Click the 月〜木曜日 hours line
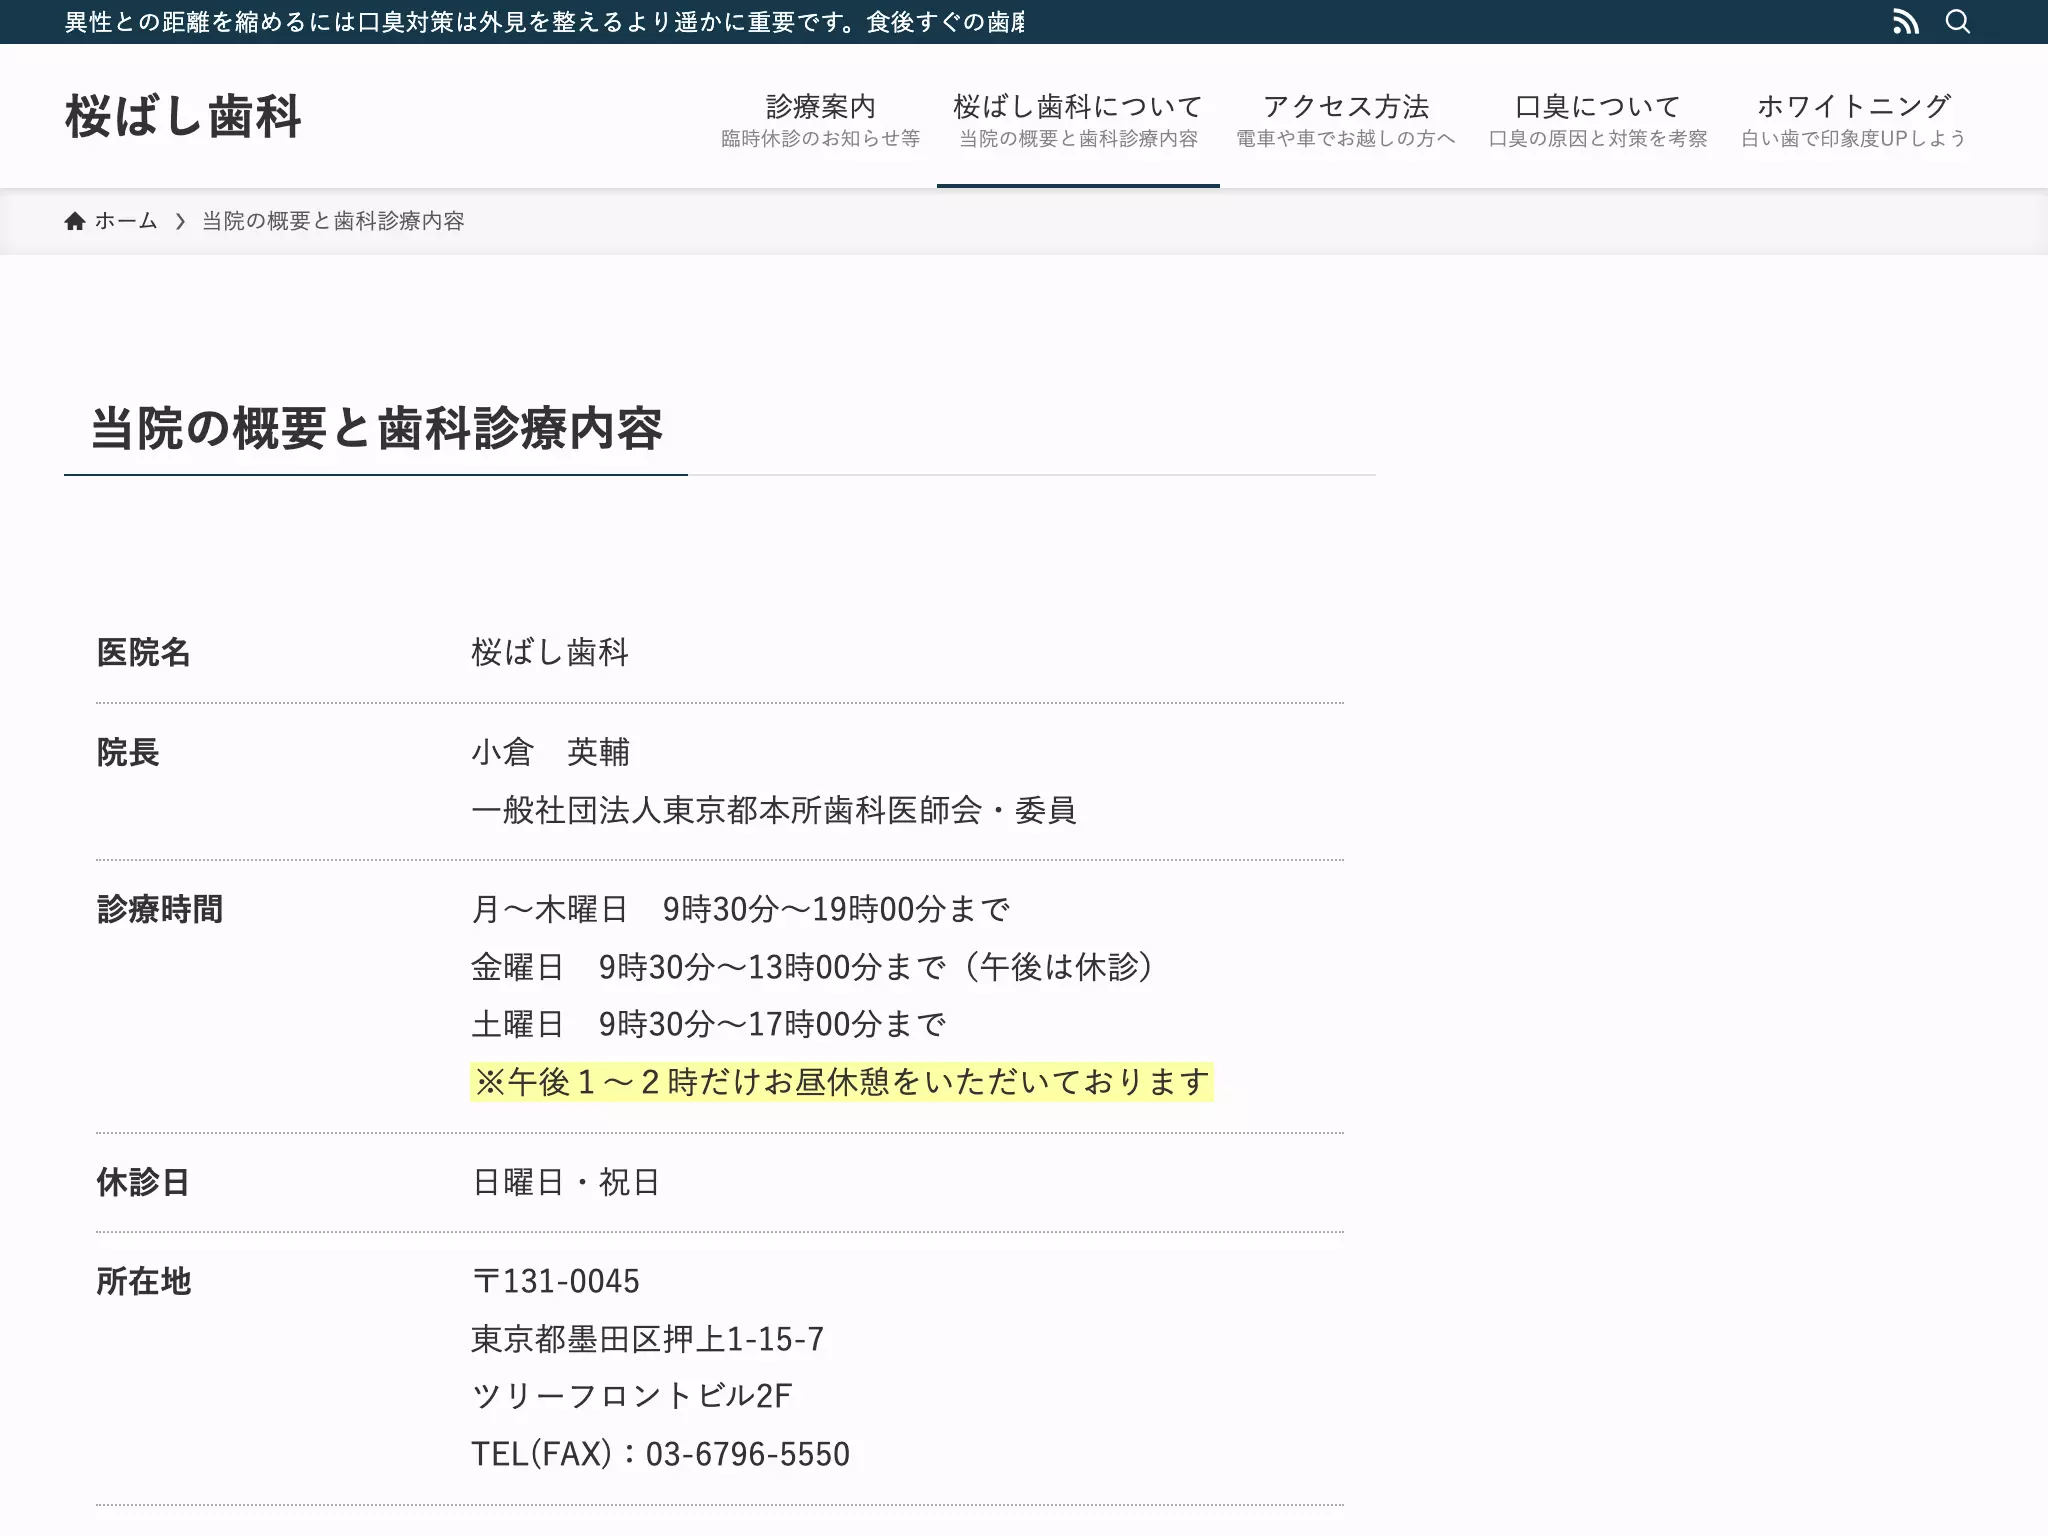Screen dimensions: 2048x1536 tap(741, 909)
